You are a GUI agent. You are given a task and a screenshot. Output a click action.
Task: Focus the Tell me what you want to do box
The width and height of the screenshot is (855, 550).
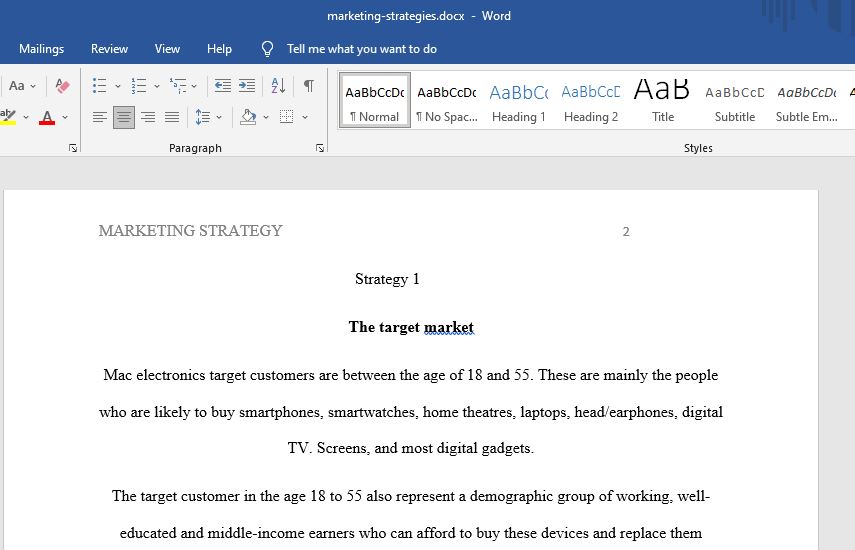(x=362, y=49)
